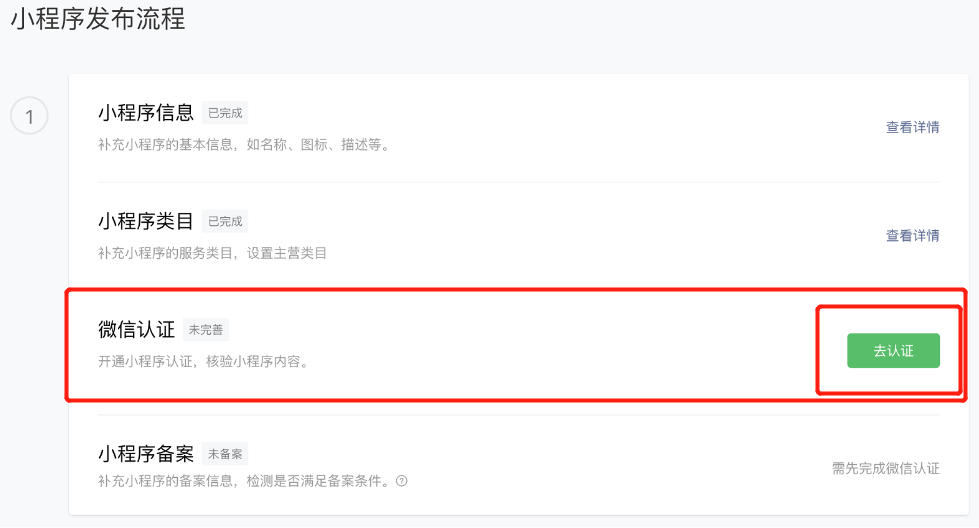The height and width of the screenshot is (528, 979).
Task: Click the 小程序类目 heading
Action: (x=146, y=221)
